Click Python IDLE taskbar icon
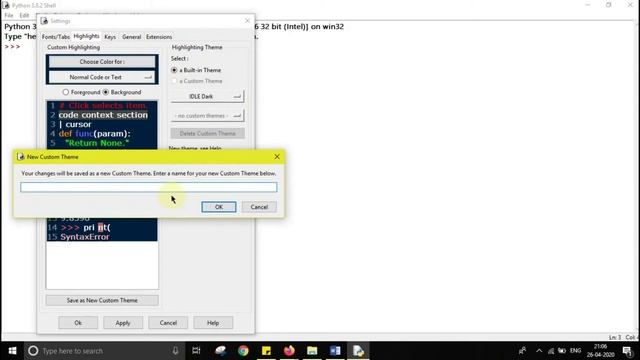Image resolution: width=640 pixels, height=360 pixels. pos(358,351)
